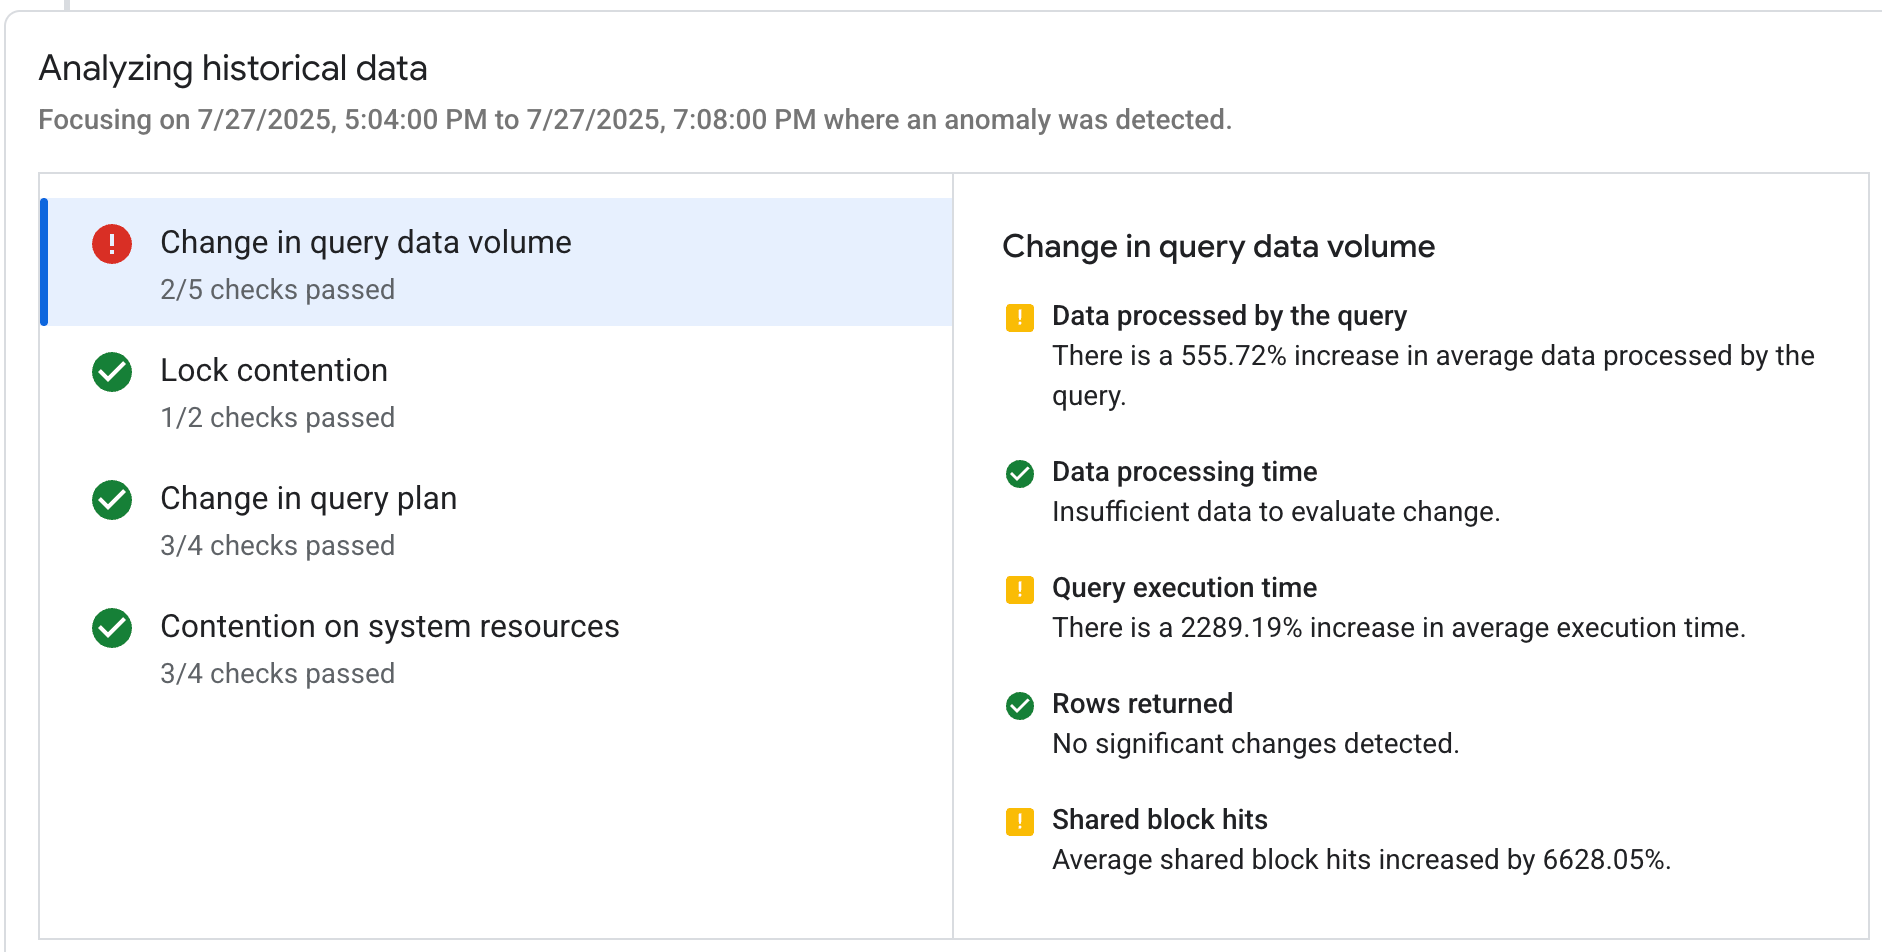Click the yellow warning icon beside Query execution time
The height and width of the screenshot is (952, 1882).
[1019, 588]
